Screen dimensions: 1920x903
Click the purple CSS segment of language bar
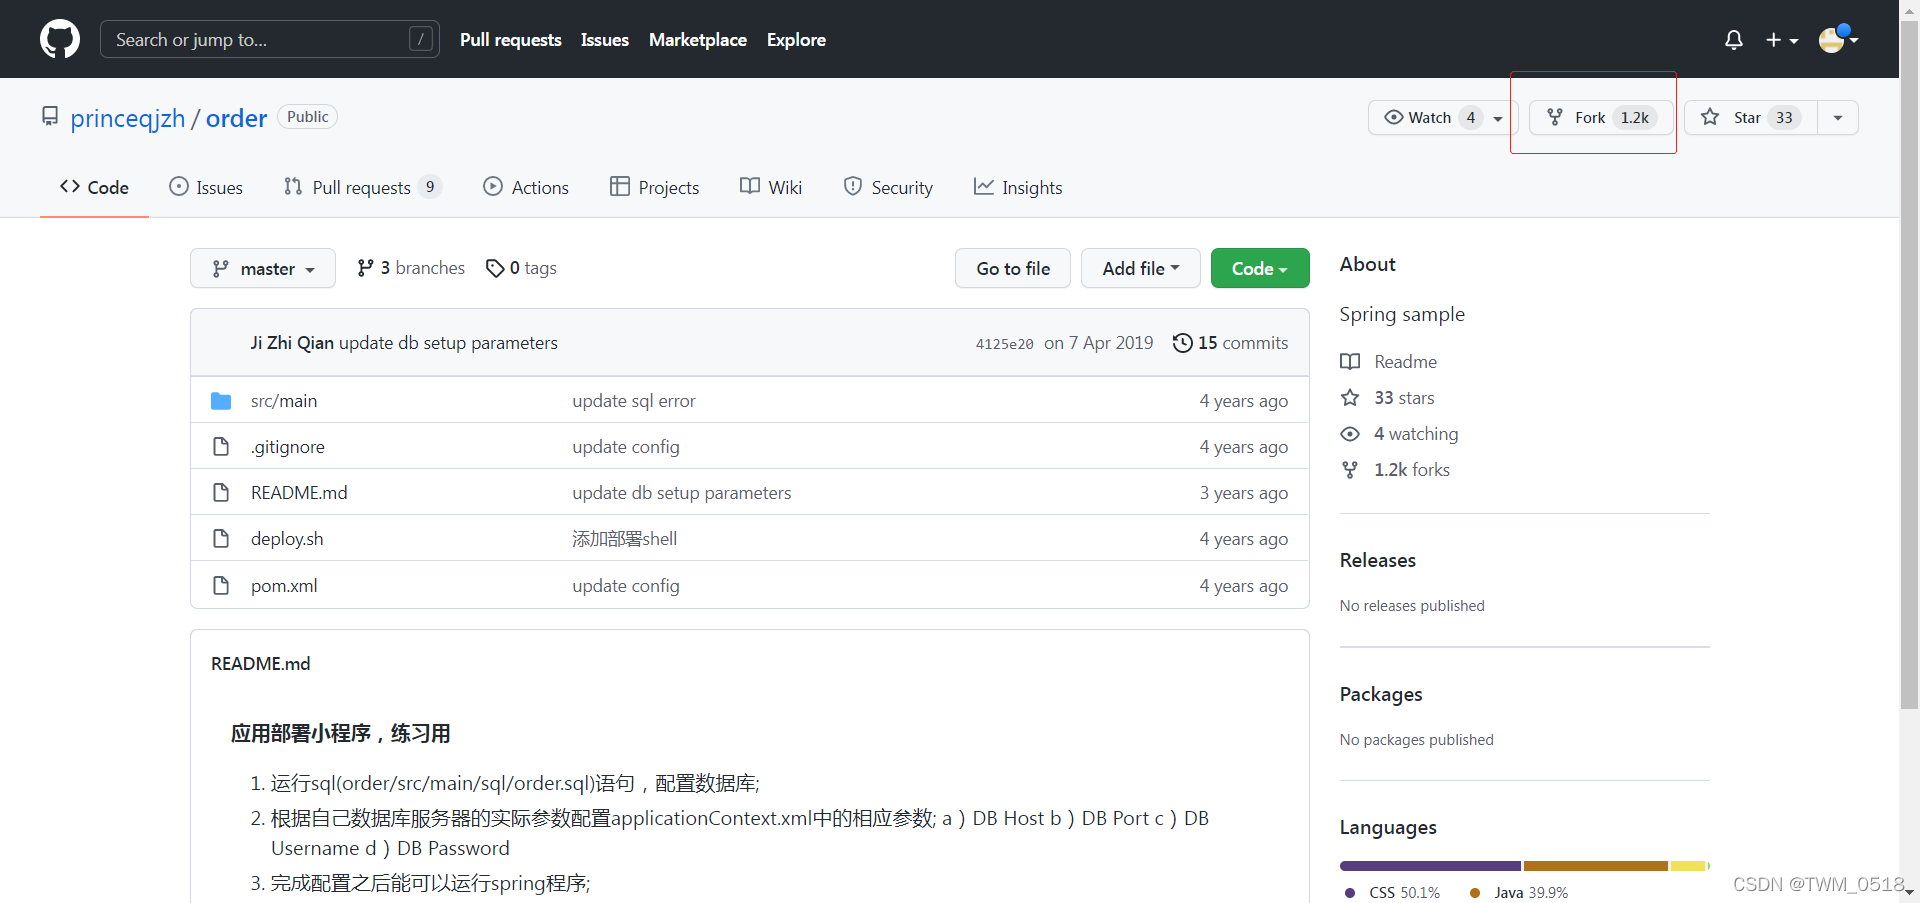(x=1430, y=866)
